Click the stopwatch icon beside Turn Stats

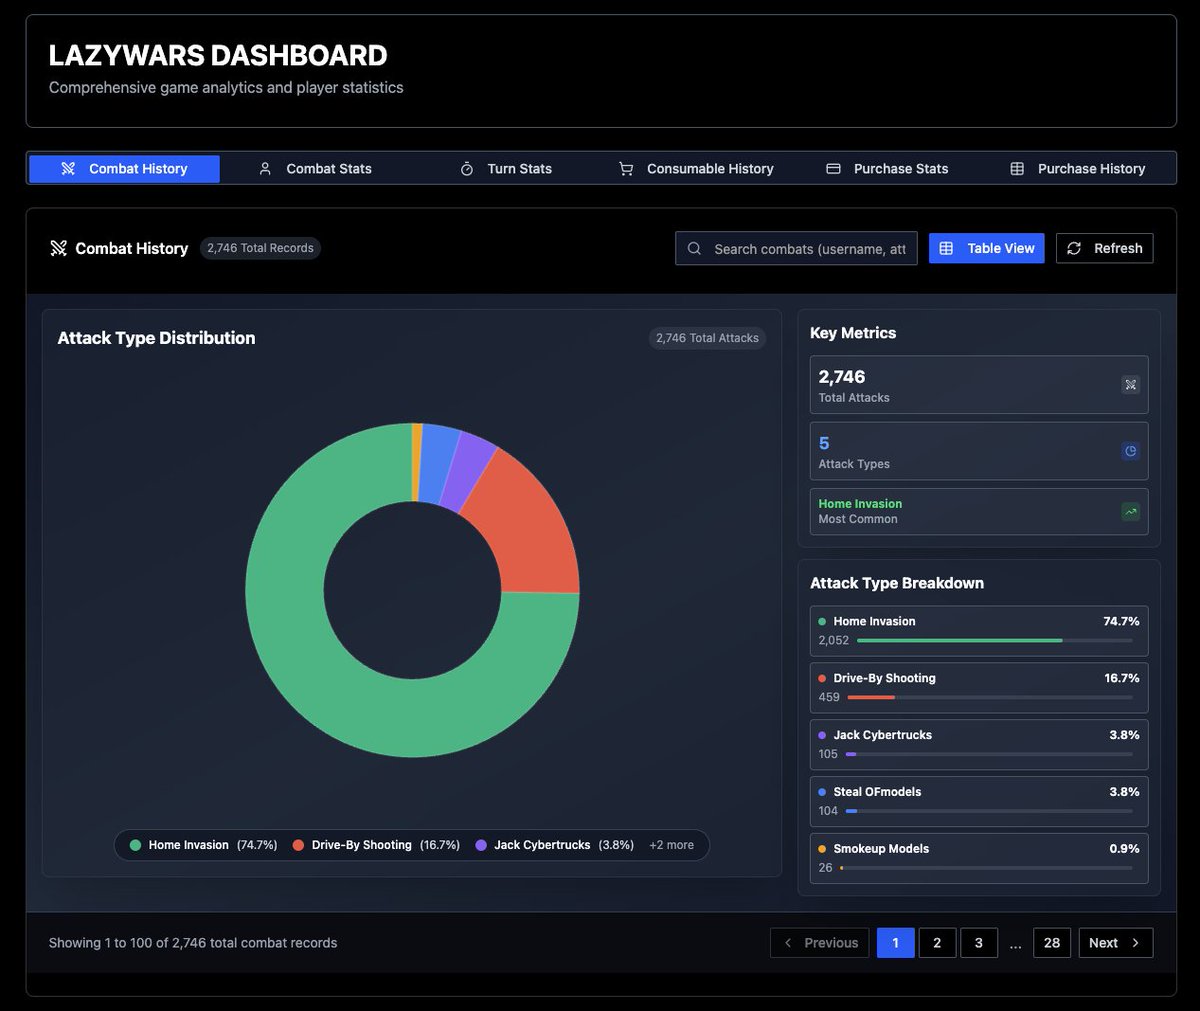[467, 169]
